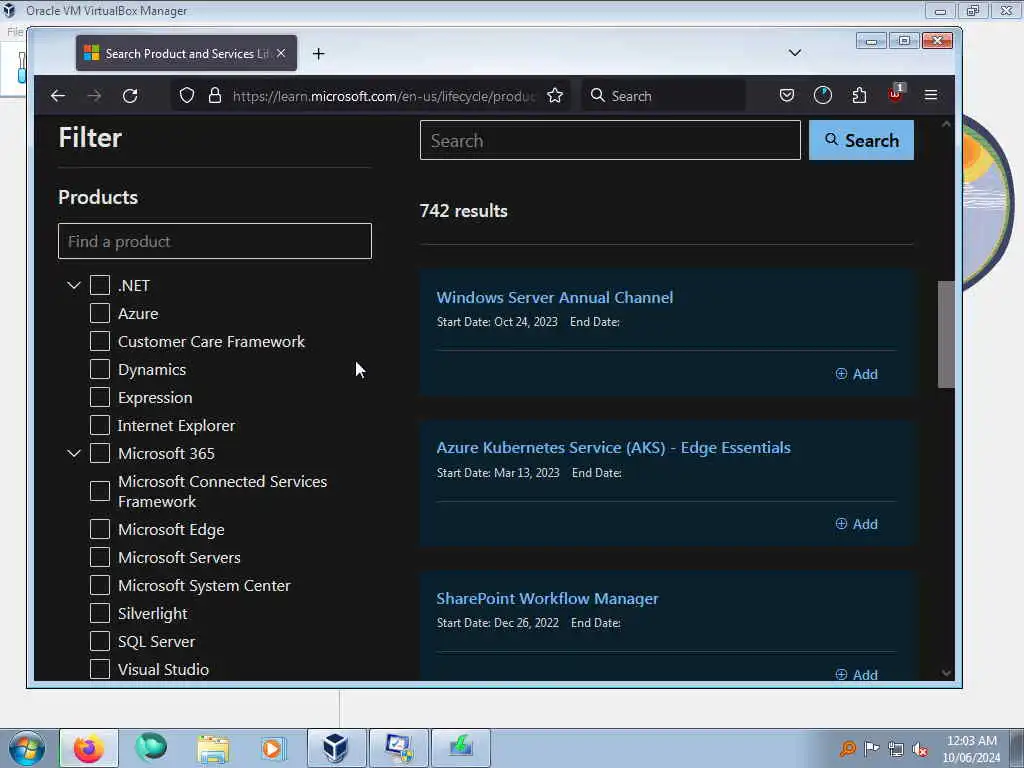Viewport: 1024px width, 768px height.
Task: Click the page vertical scrollbar thumb
Action: pyautogui.click(x=946, y=334)
